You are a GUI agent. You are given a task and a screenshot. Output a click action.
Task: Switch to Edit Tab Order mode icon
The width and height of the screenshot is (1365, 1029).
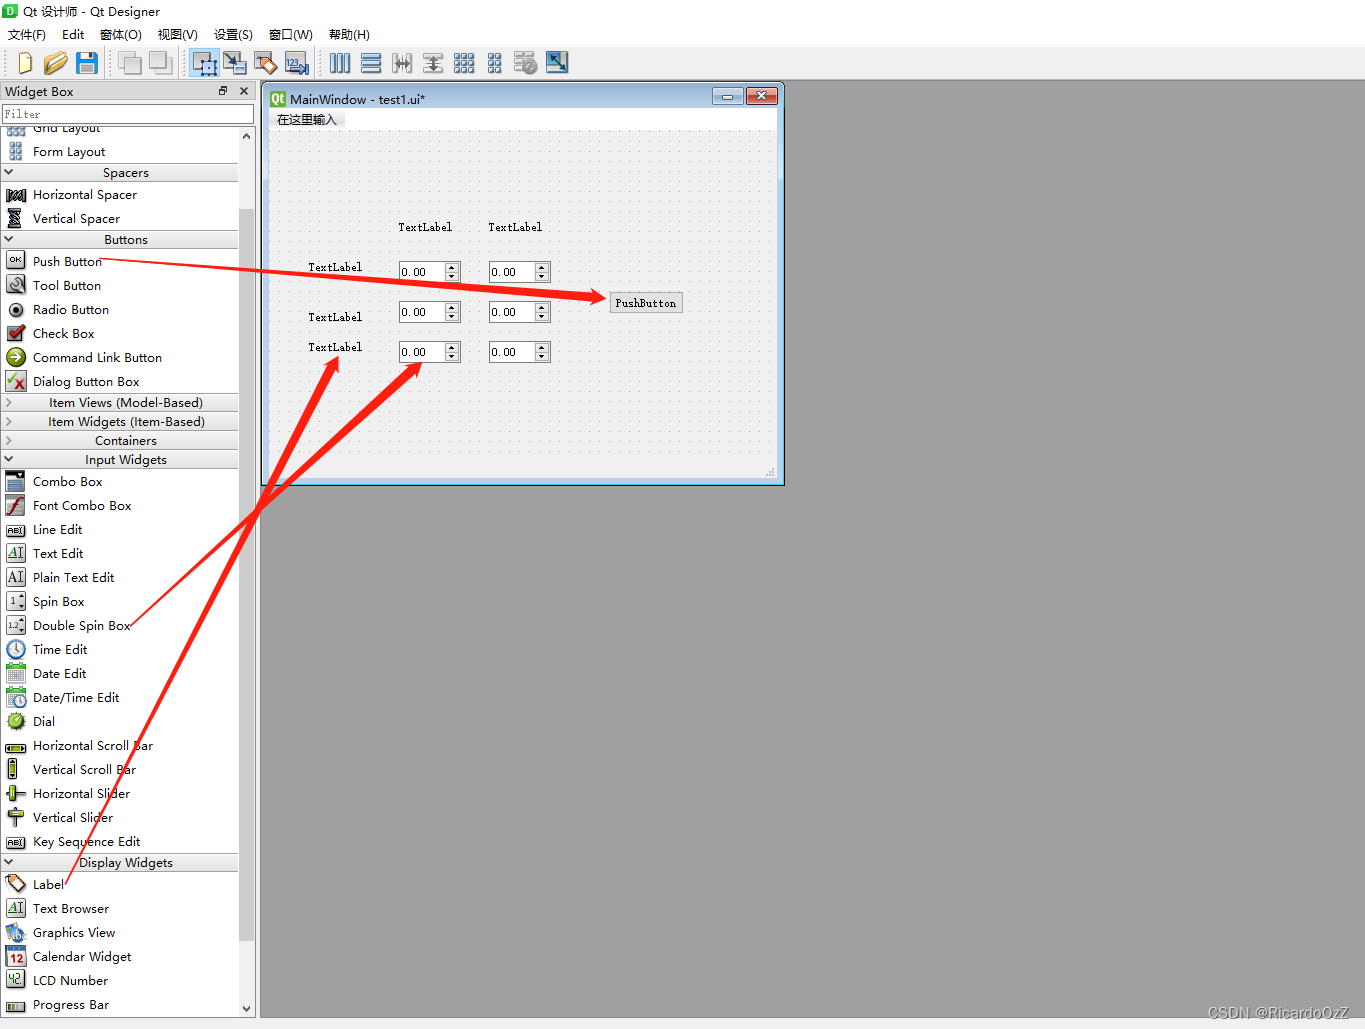tap(297, 63)
